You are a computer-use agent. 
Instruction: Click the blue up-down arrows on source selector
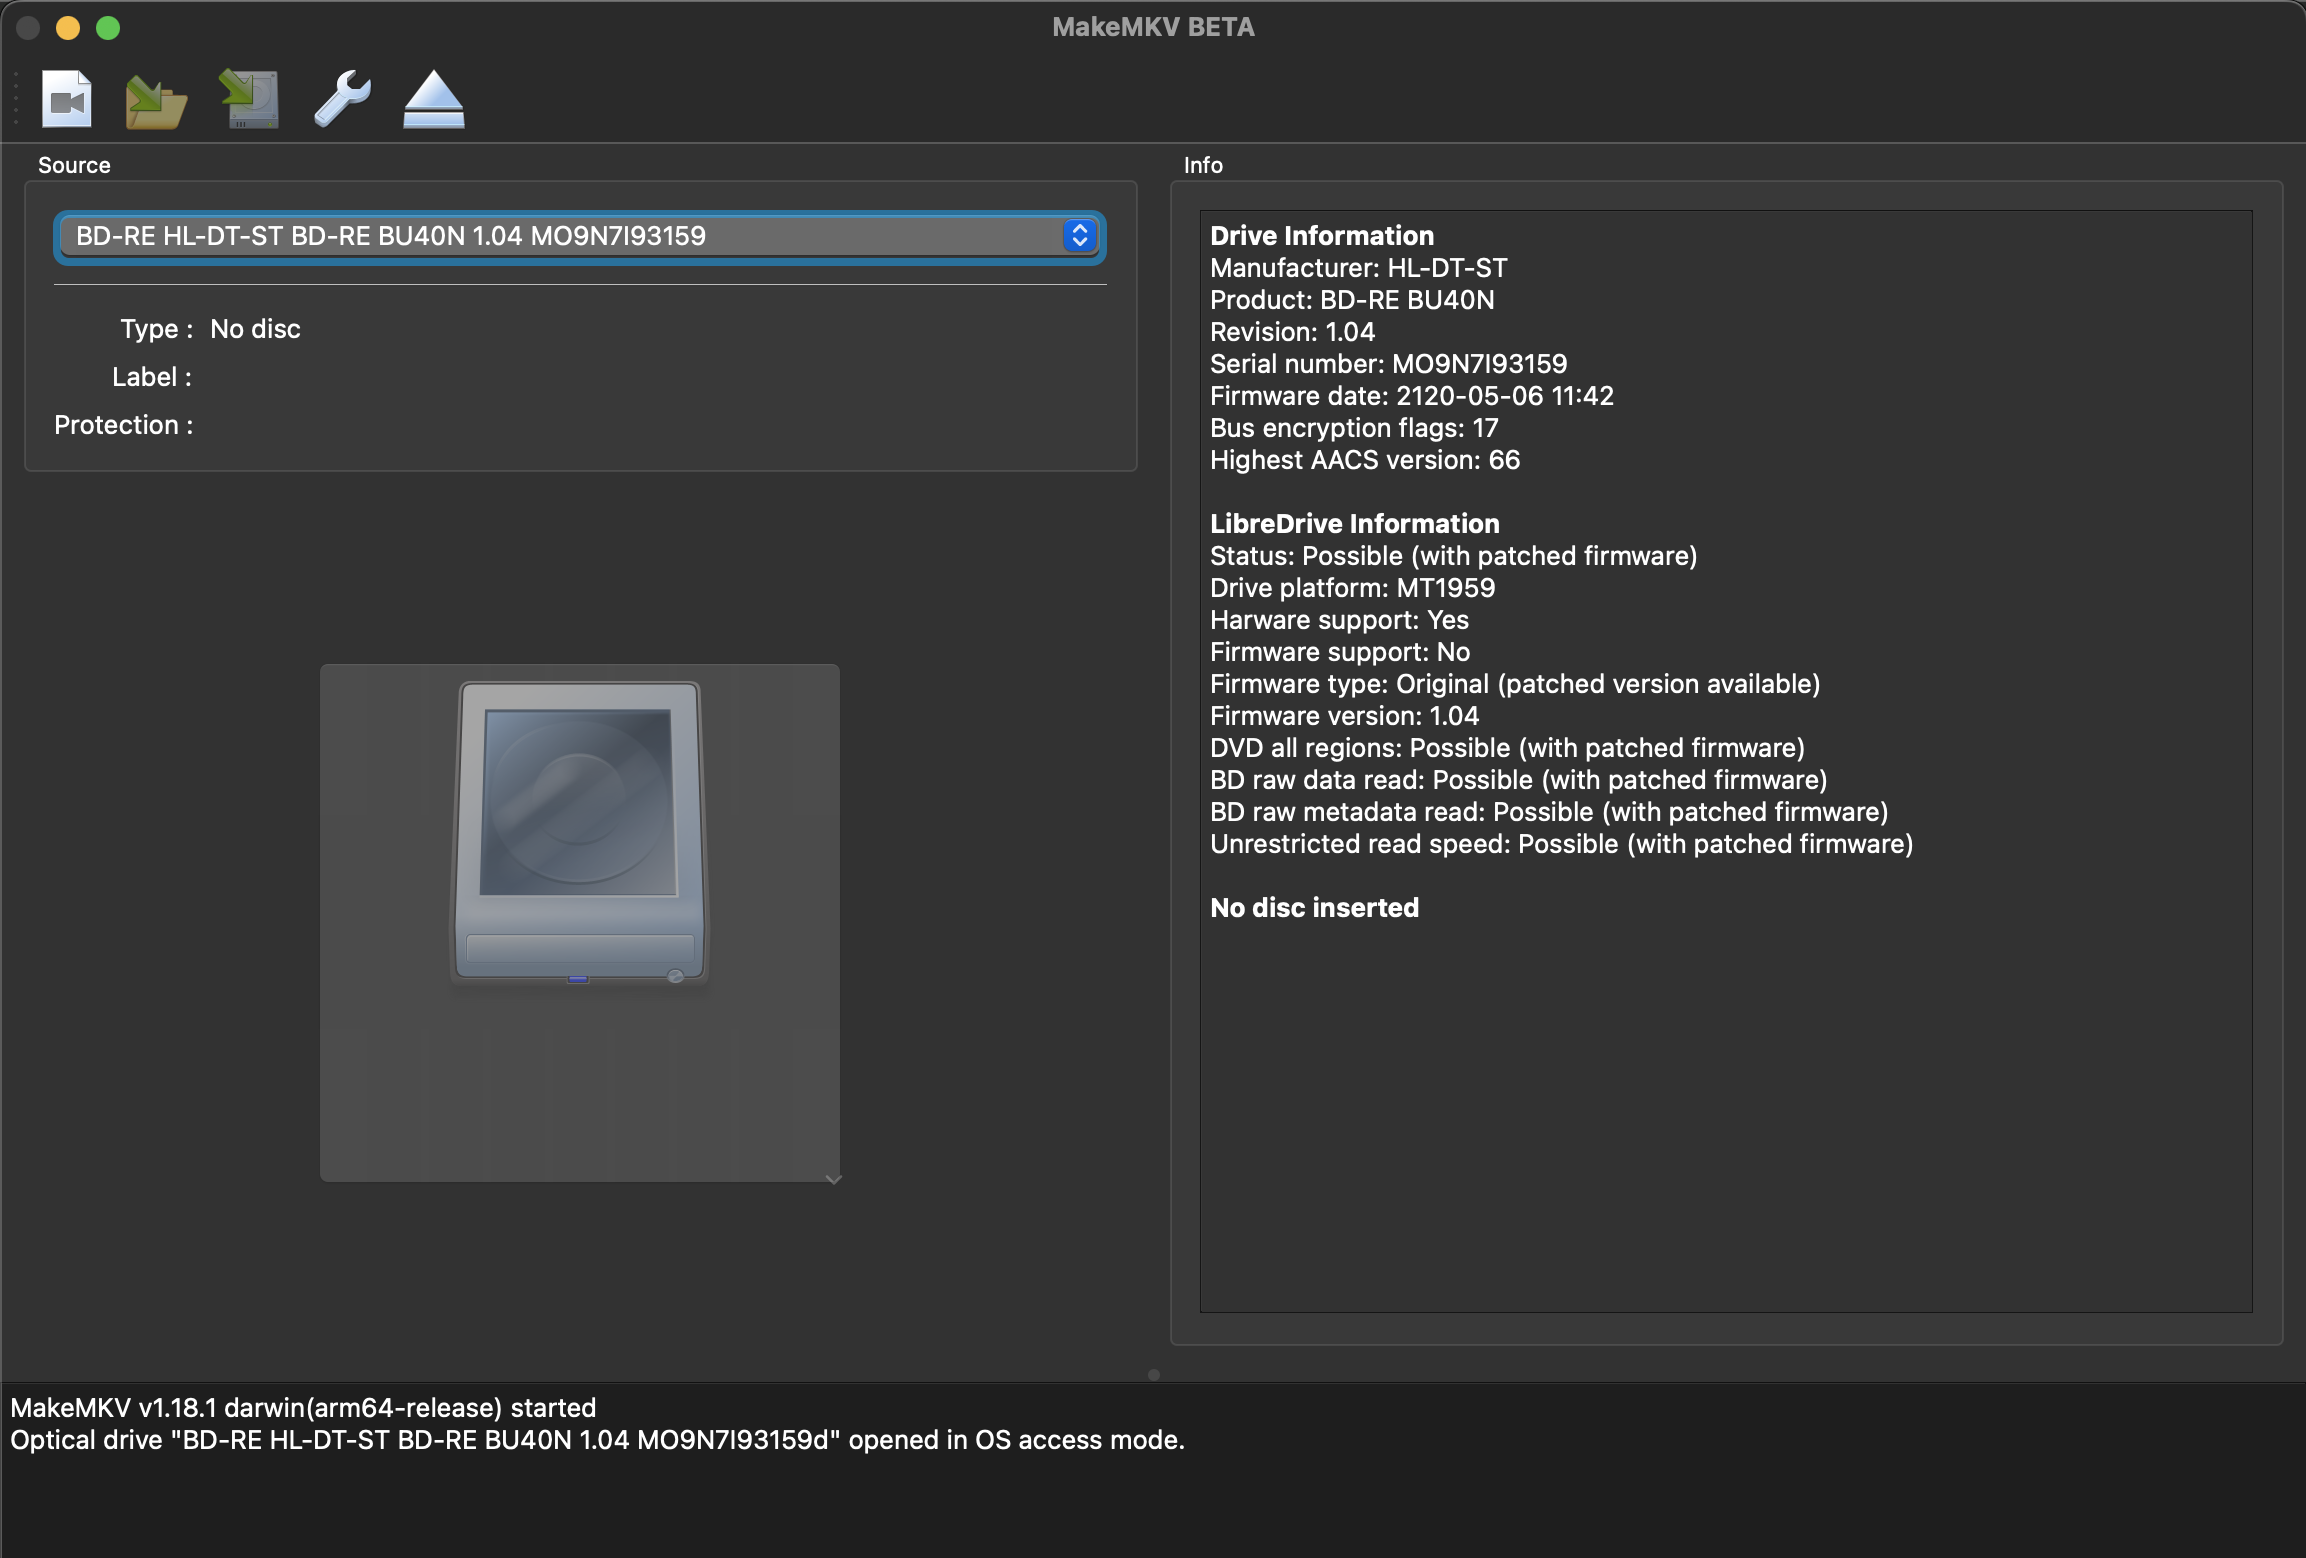(x=1079, y=237)
